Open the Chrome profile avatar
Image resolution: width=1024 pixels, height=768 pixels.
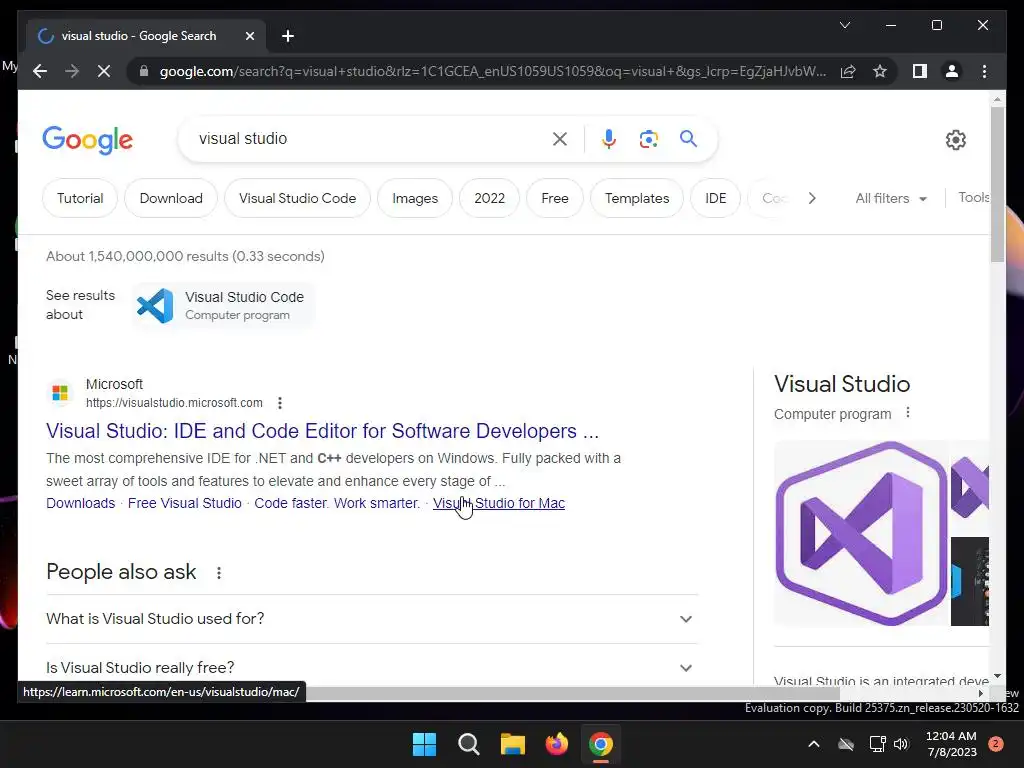point(952,71)
